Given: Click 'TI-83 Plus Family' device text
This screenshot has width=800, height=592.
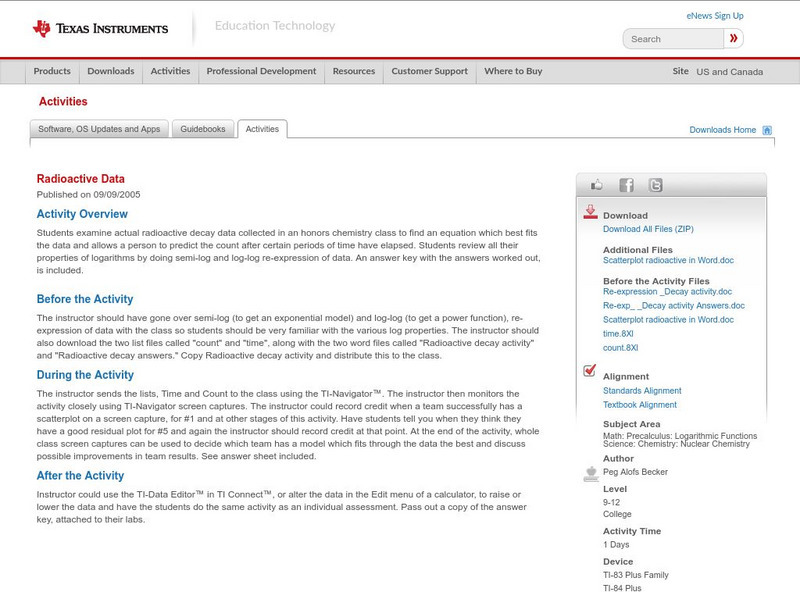Looking at the screenshot, I should coord(636,575).
